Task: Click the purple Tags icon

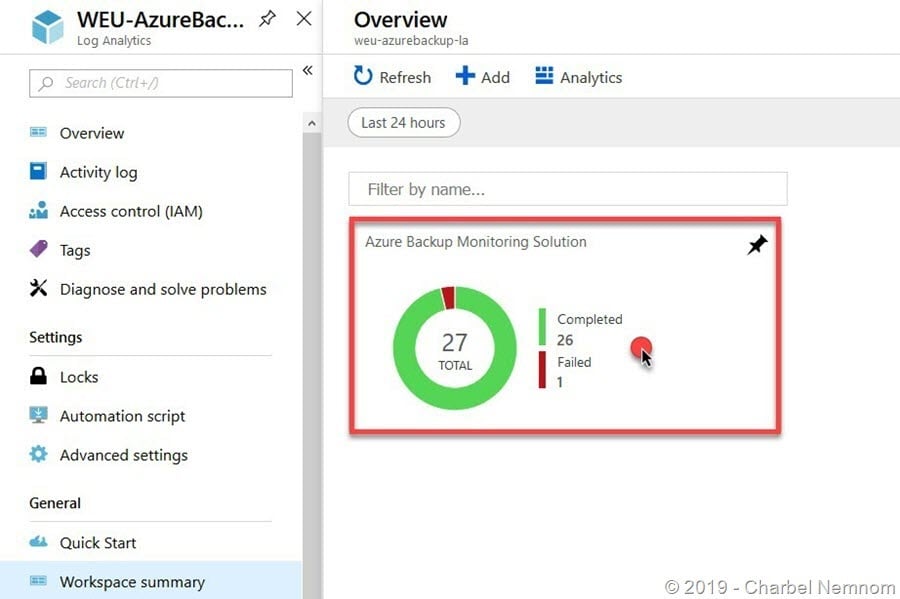Action: coord(38,249)
